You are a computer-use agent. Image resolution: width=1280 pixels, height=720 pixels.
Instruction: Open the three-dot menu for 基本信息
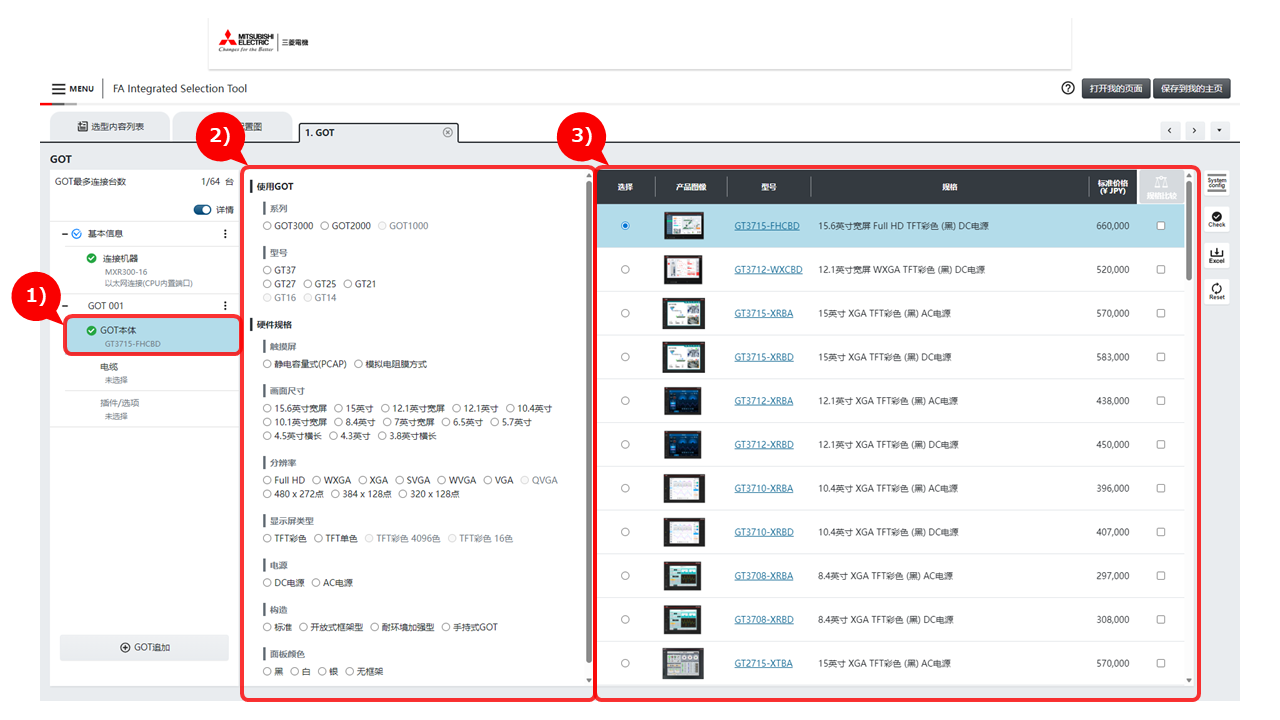point(225,234)
